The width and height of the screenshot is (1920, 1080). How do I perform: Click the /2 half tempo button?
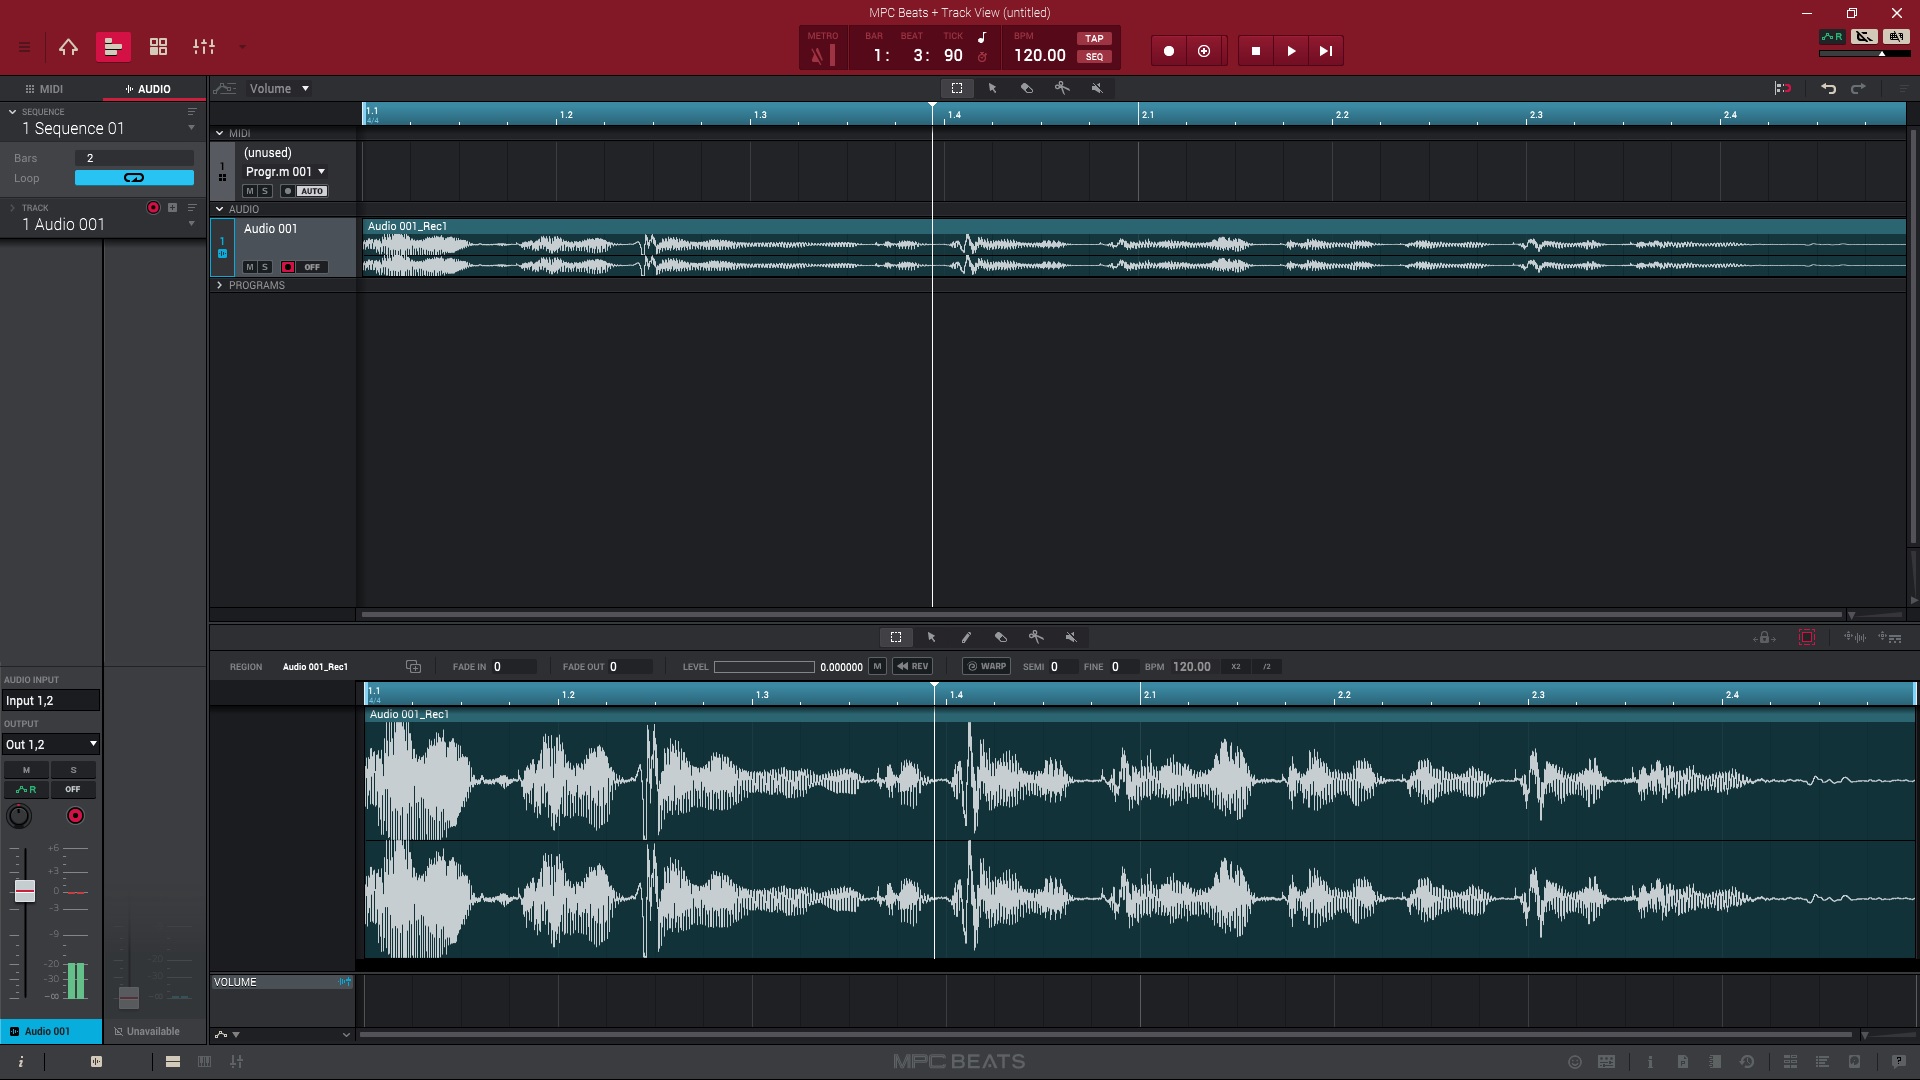[1267, 667]
